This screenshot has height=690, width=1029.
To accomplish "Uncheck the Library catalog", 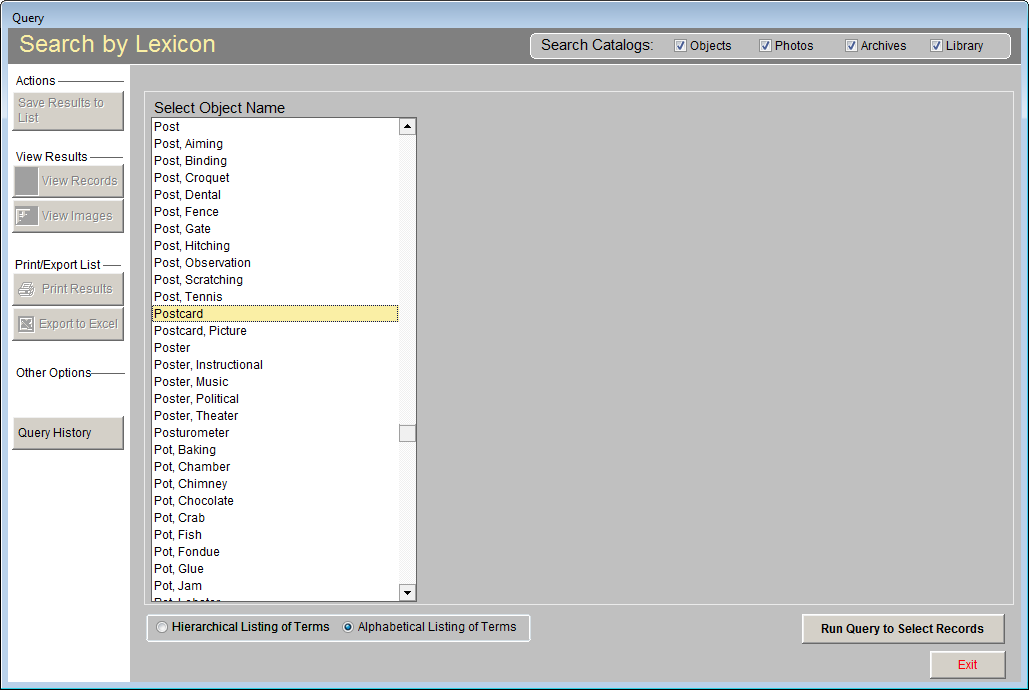I will pos(937,45).
